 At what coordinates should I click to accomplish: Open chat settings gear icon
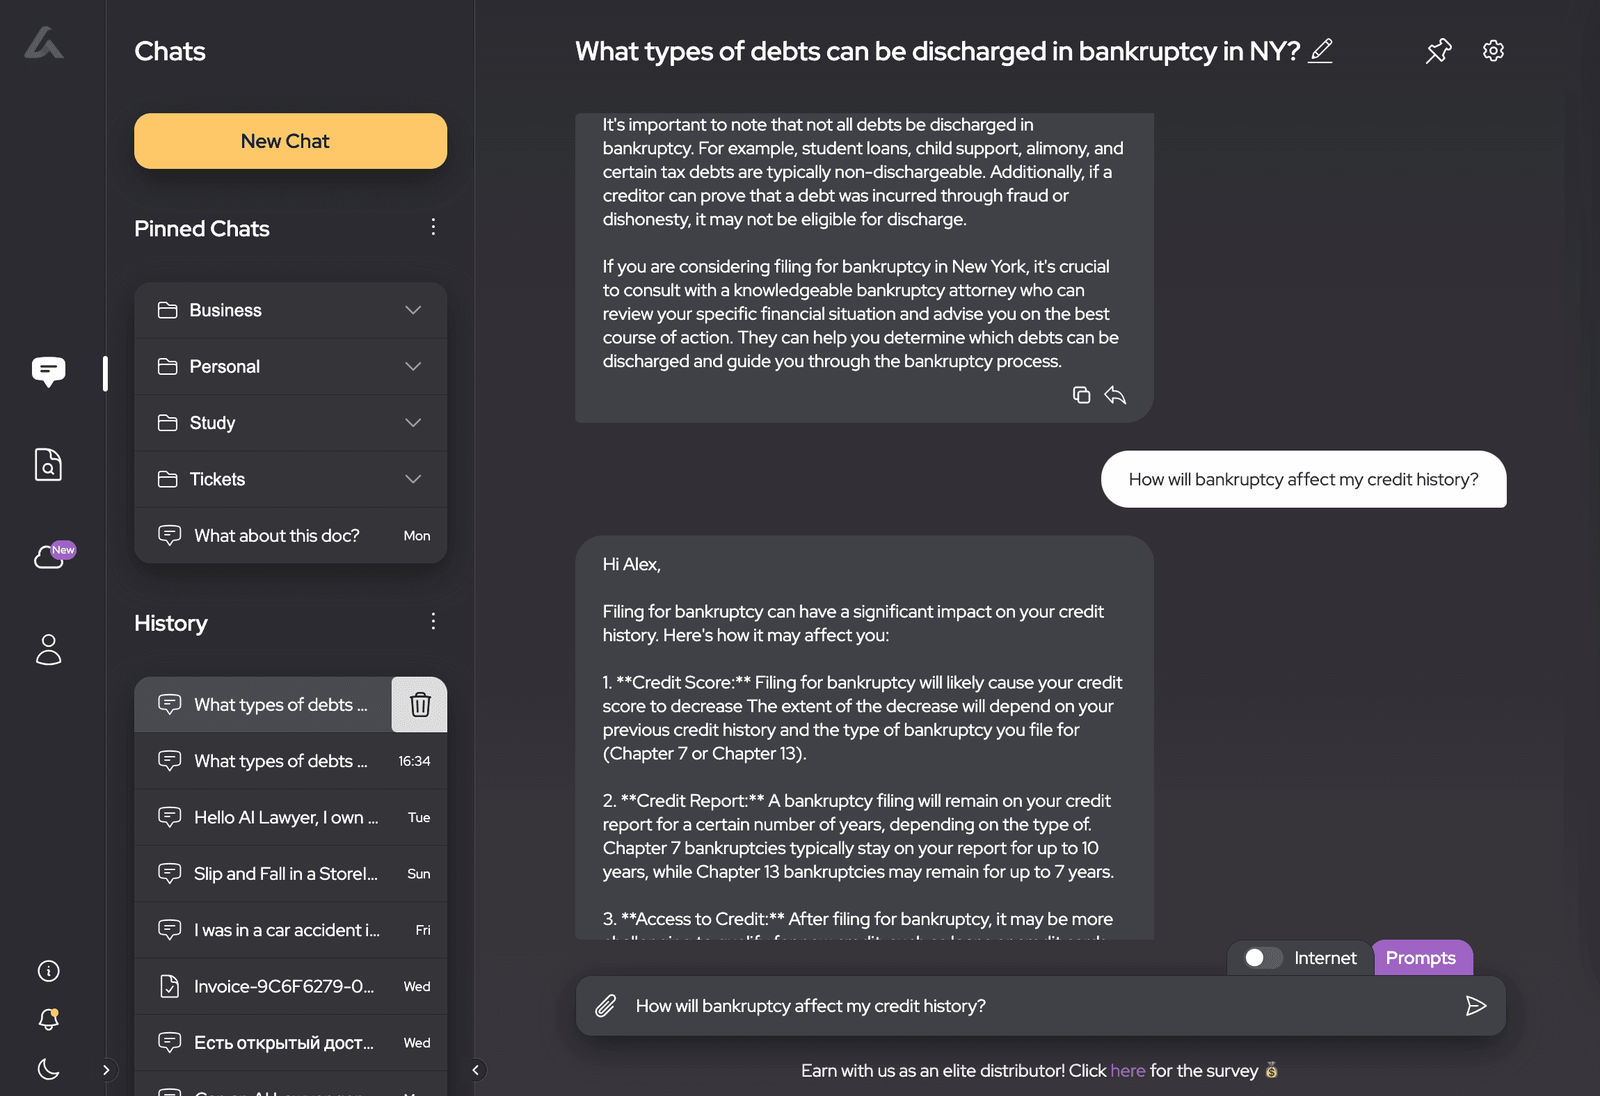pyautogui.click(x=1493, y=51)
